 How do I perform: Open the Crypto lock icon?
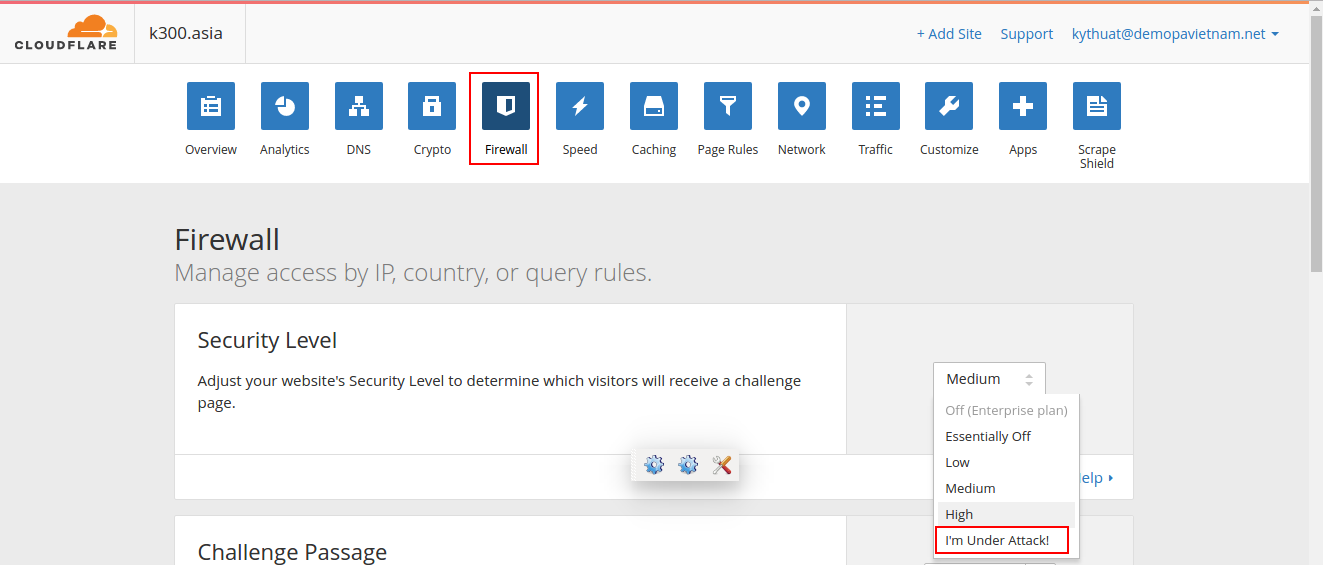[x=432, y=106]
